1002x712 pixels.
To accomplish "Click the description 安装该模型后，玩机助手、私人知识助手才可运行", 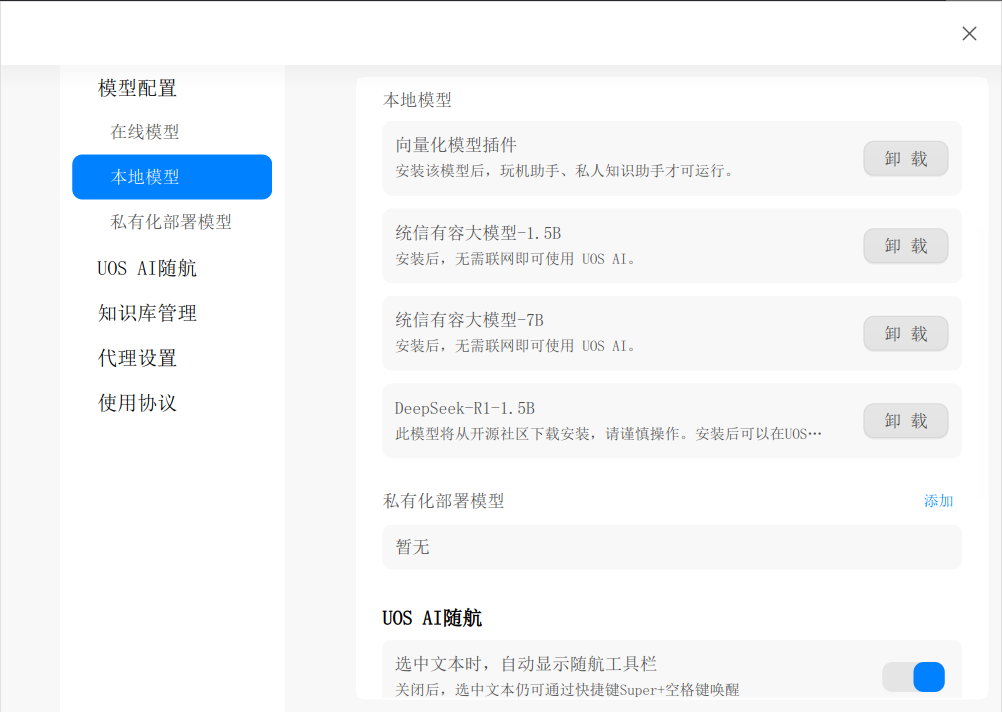I will click(564, 171).
